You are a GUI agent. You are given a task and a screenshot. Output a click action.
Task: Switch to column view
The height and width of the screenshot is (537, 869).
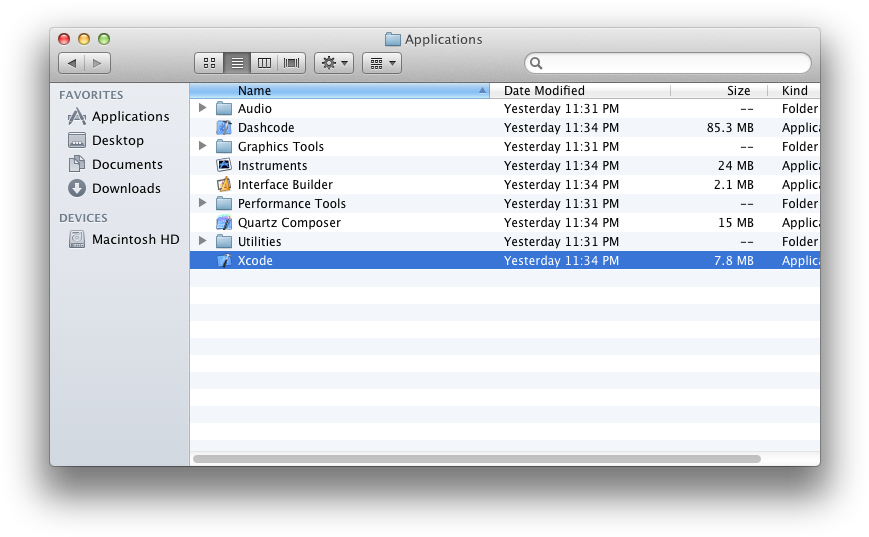(x=264, y=63)
